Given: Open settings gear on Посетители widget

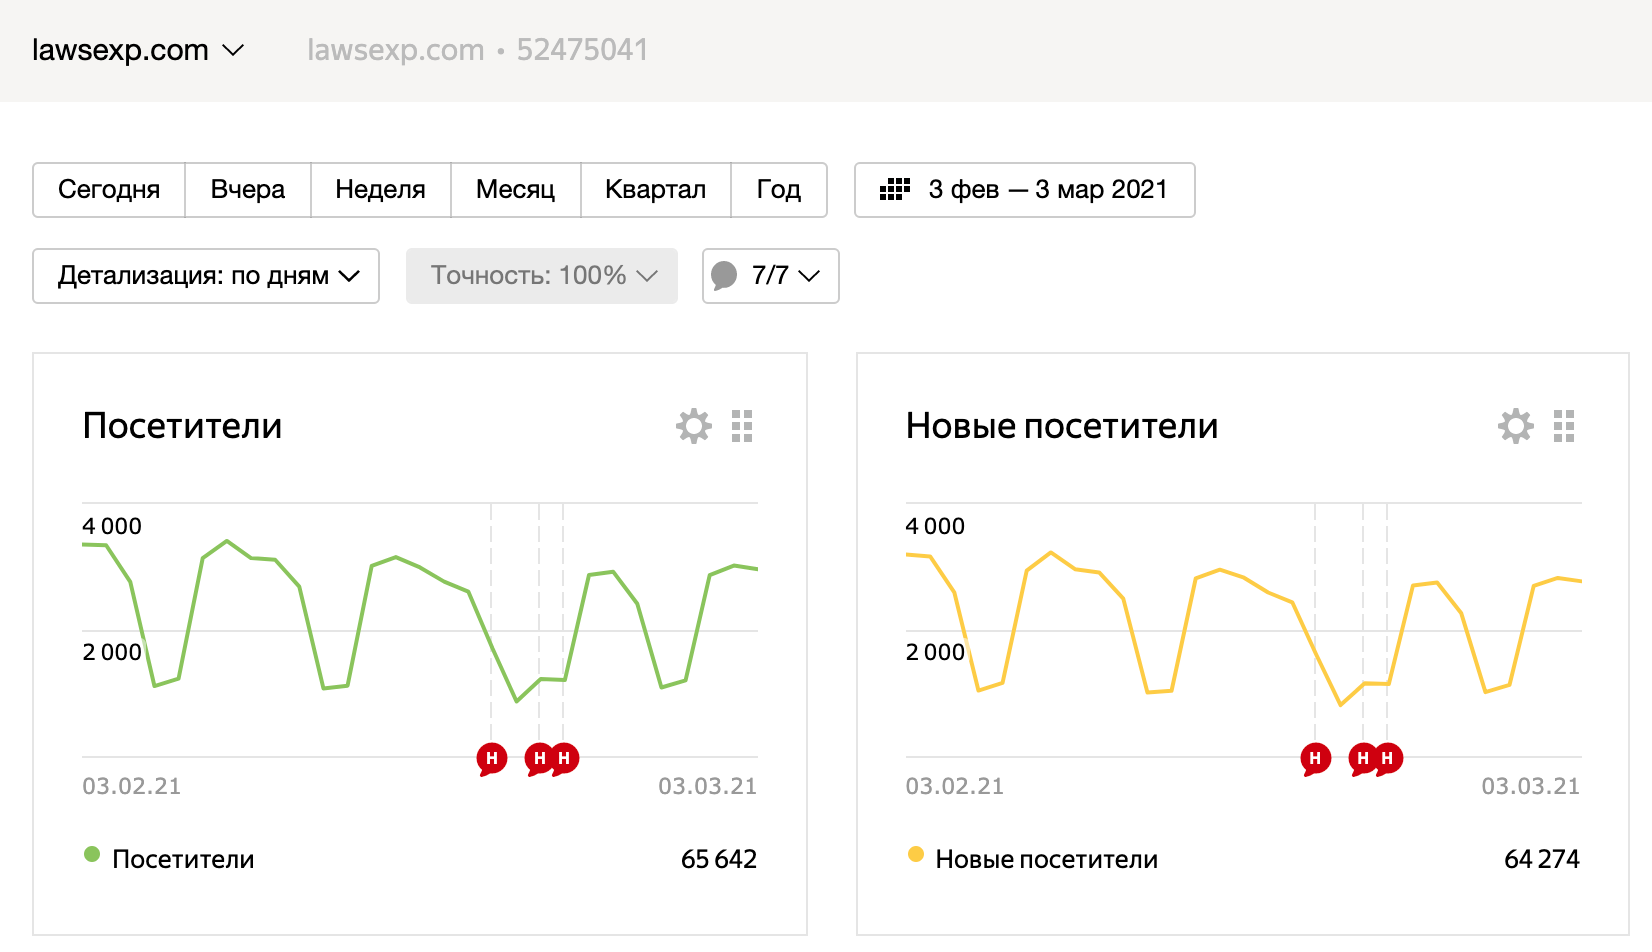Looking at the screenshot, I should pos(694,426).
